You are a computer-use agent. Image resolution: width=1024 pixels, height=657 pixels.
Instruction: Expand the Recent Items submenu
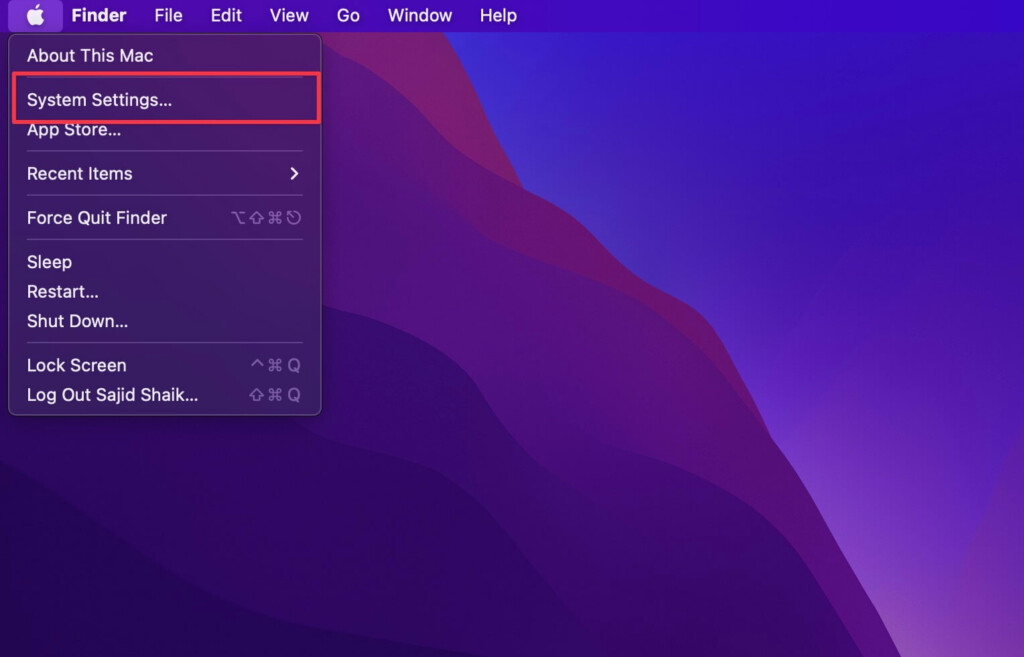click(165, 174)
